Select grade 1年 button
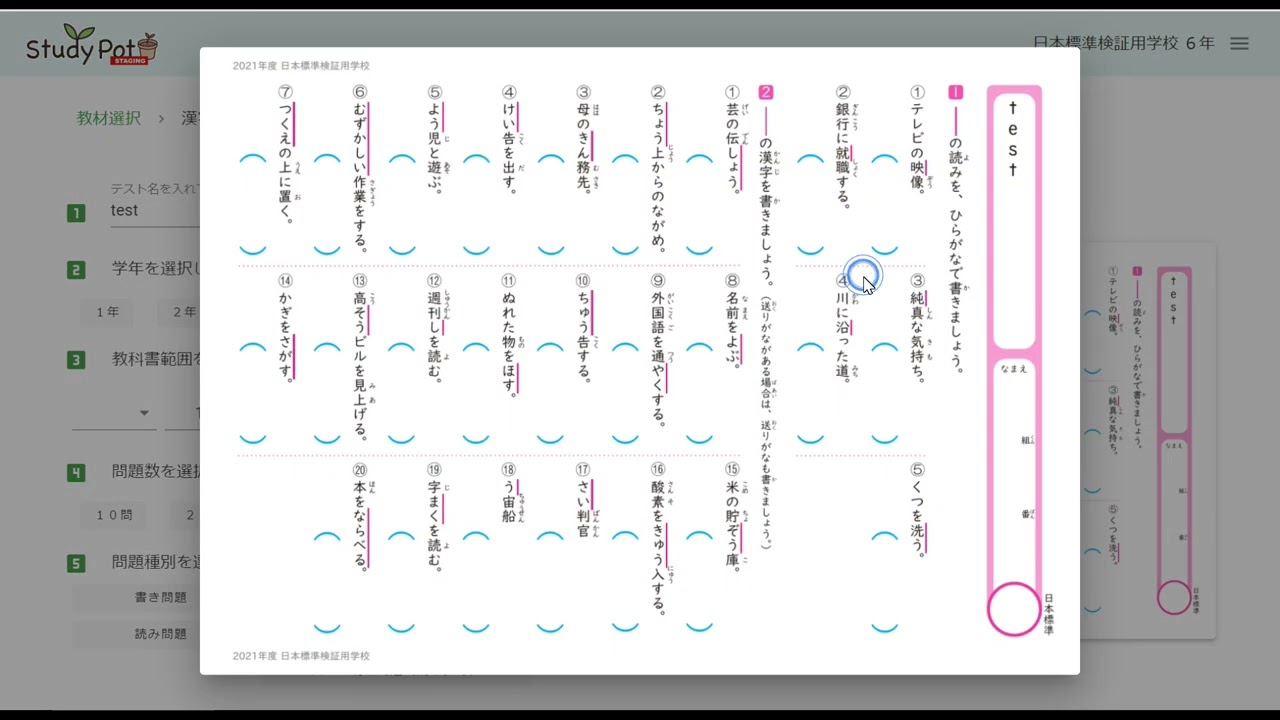1280x720 pixels. click(x=108, y=312)
